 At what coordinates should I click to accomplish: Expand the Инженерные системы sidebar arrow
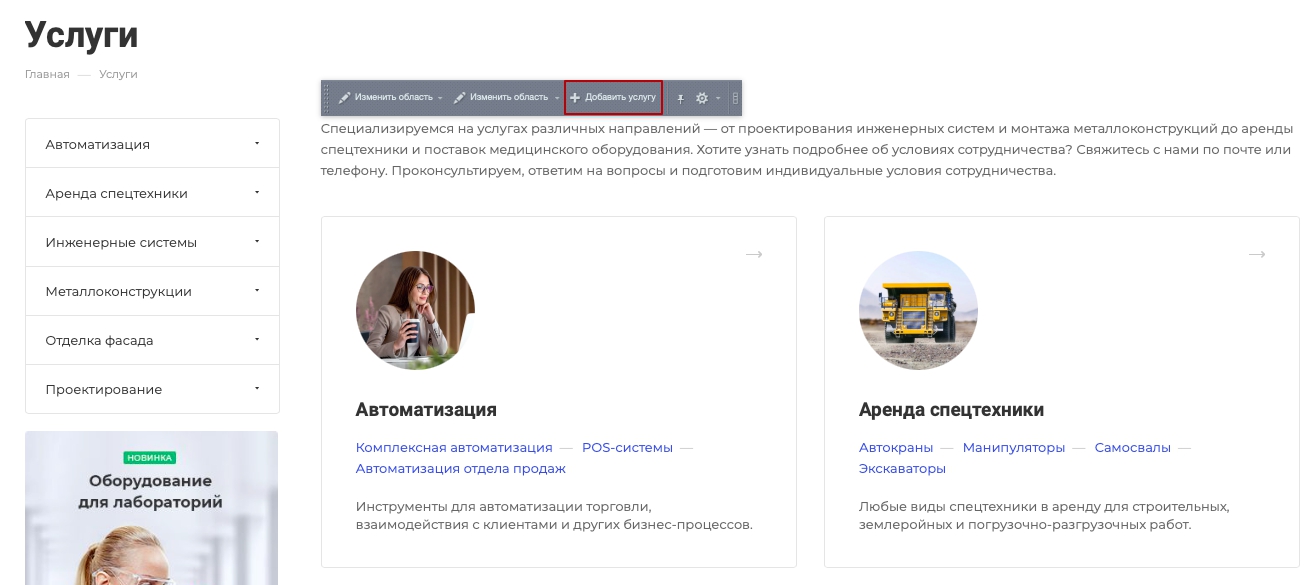point(257,241)
